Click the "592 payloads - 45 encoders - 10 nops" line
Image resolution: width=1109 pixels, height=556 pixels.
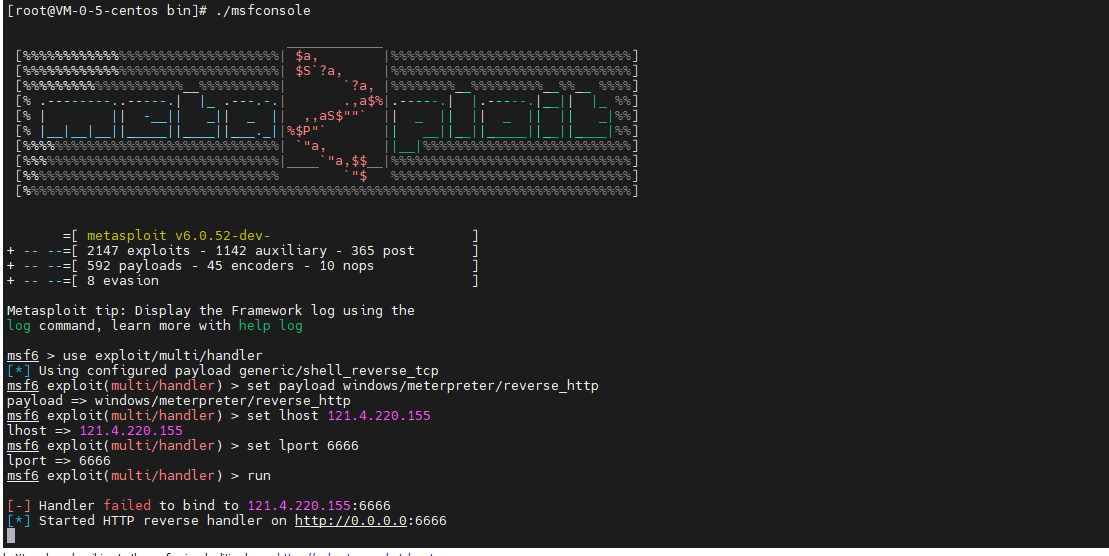click(231, 266)
